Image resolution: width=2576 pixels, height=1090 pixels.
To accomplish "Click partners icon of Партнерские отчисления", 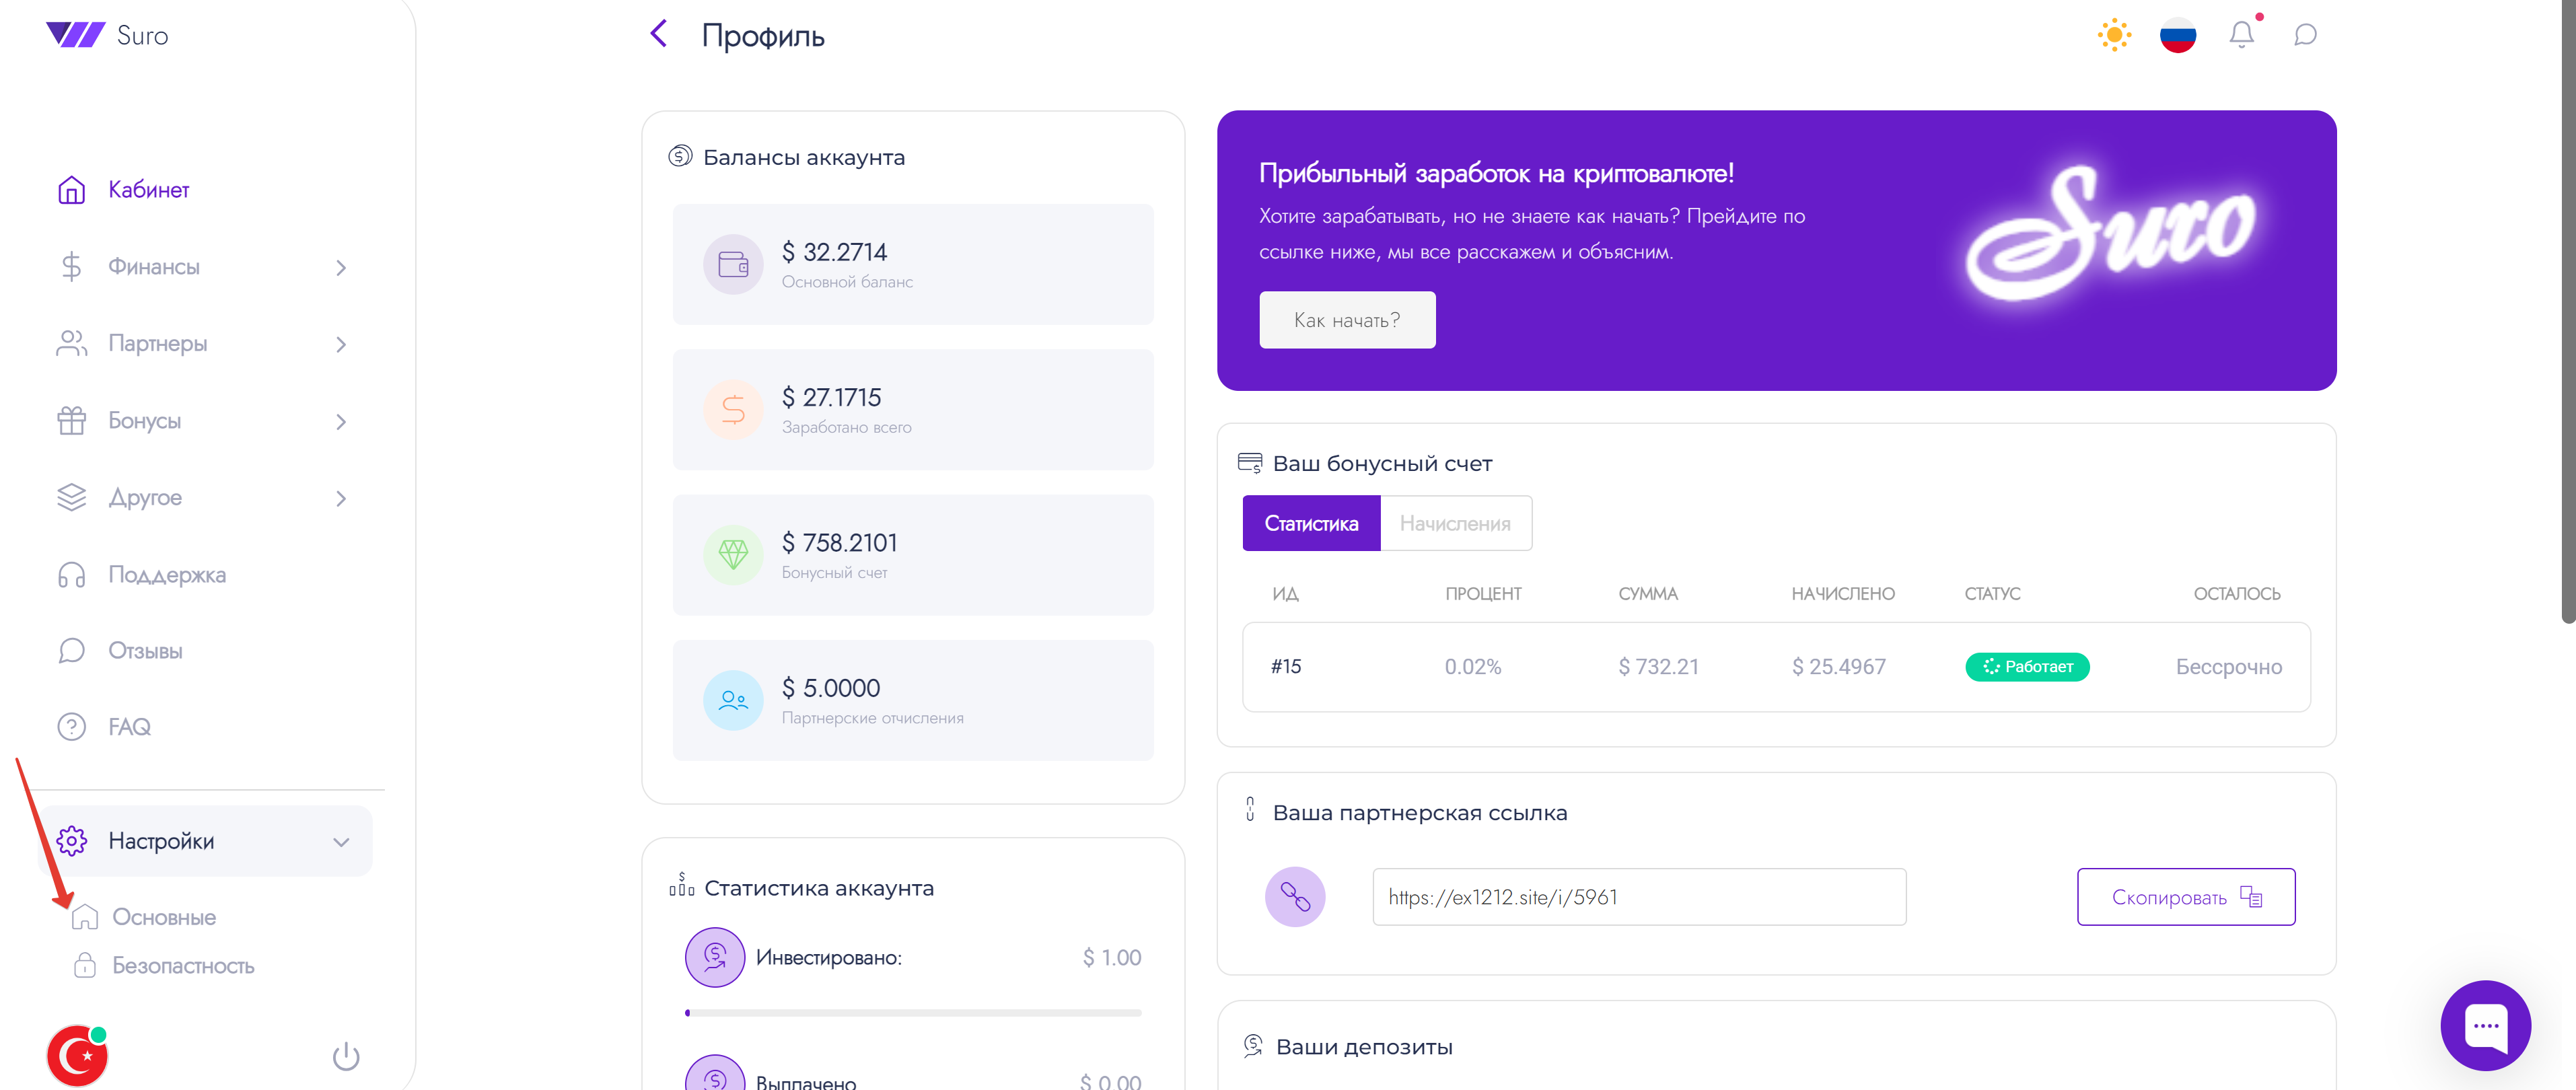I will [x=733, y=700].
